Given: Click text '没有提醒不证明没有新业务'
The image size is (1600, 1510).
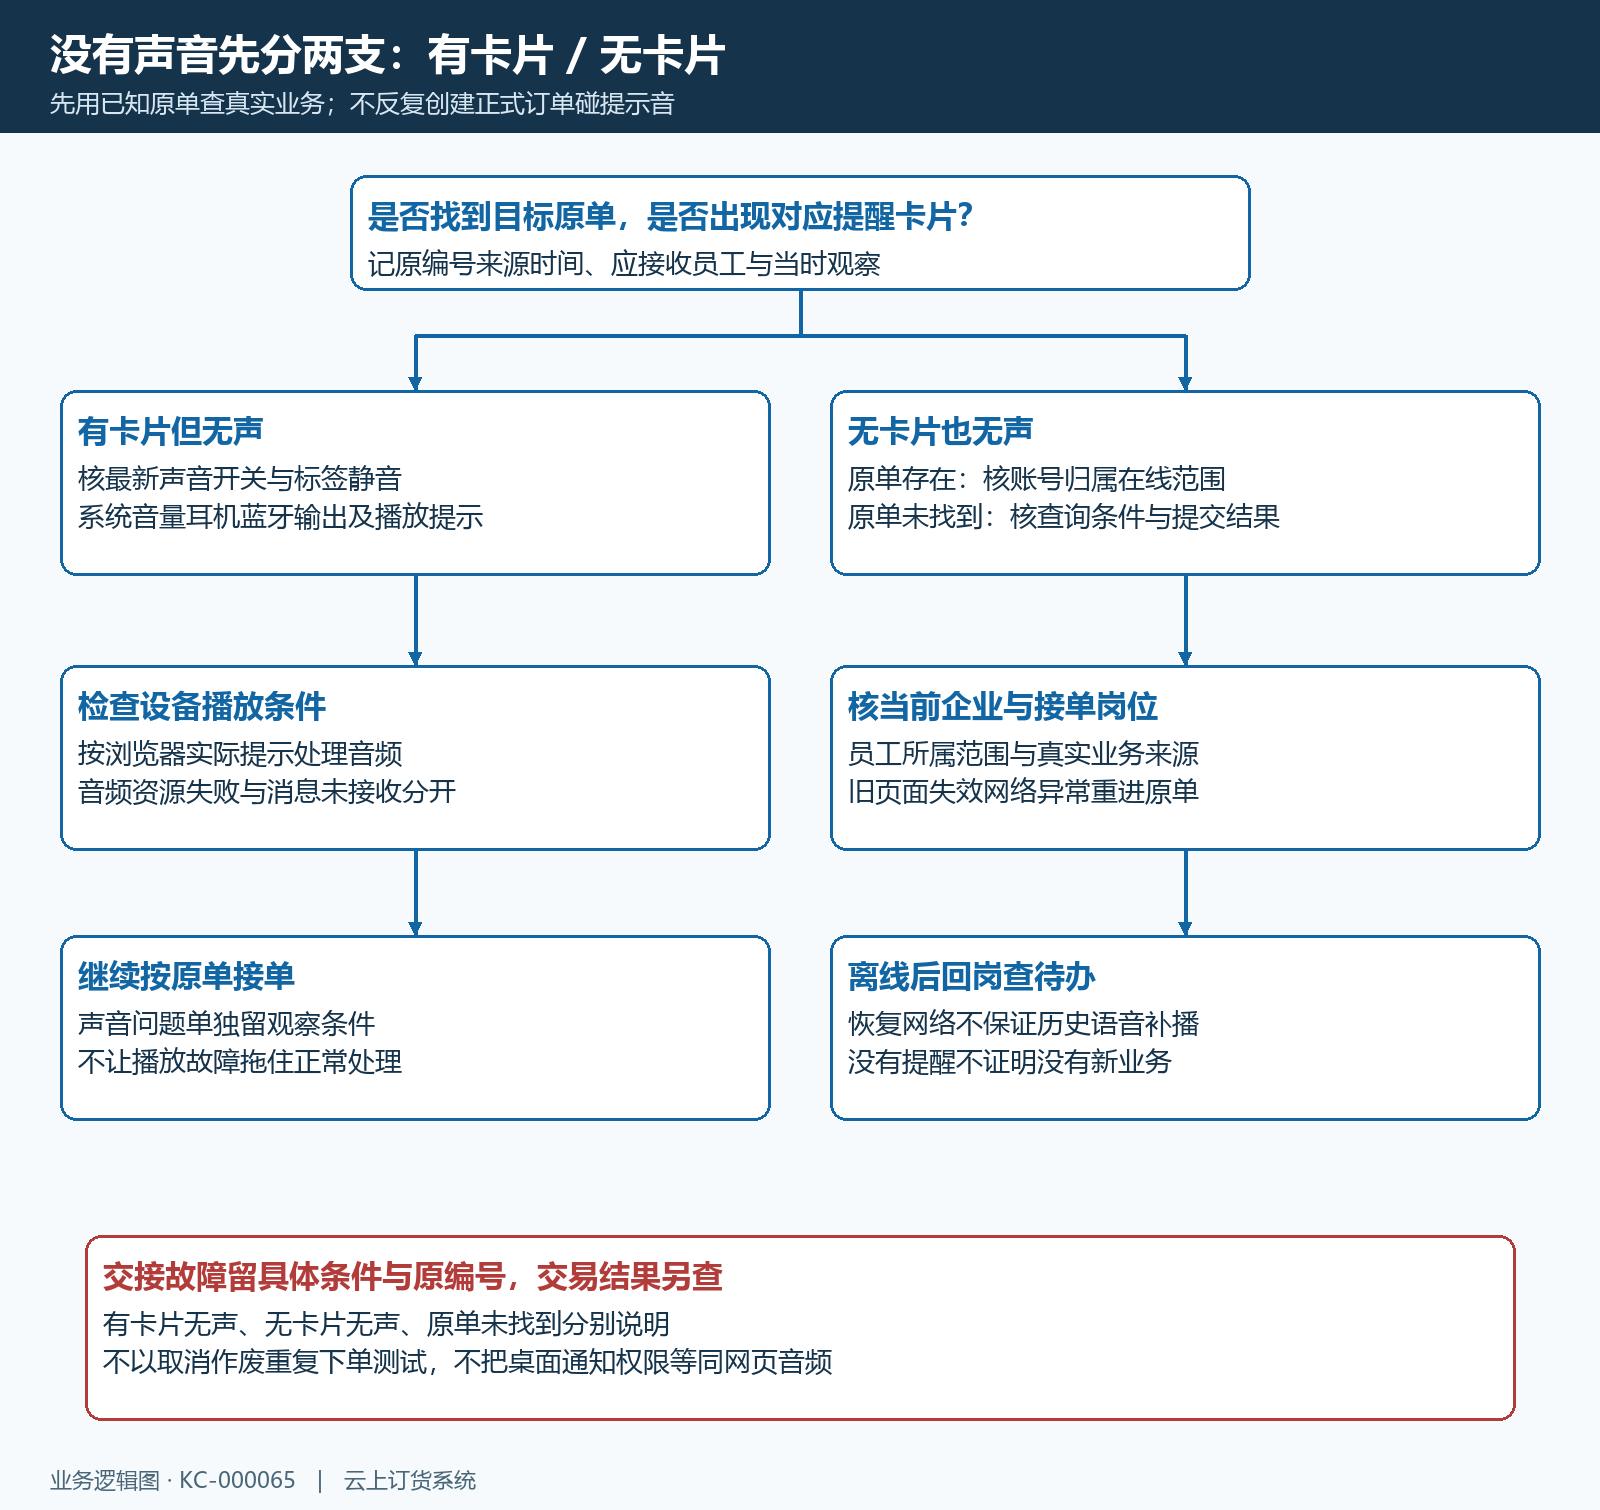Looking at the screenshot, I should click(1010, 1062).
